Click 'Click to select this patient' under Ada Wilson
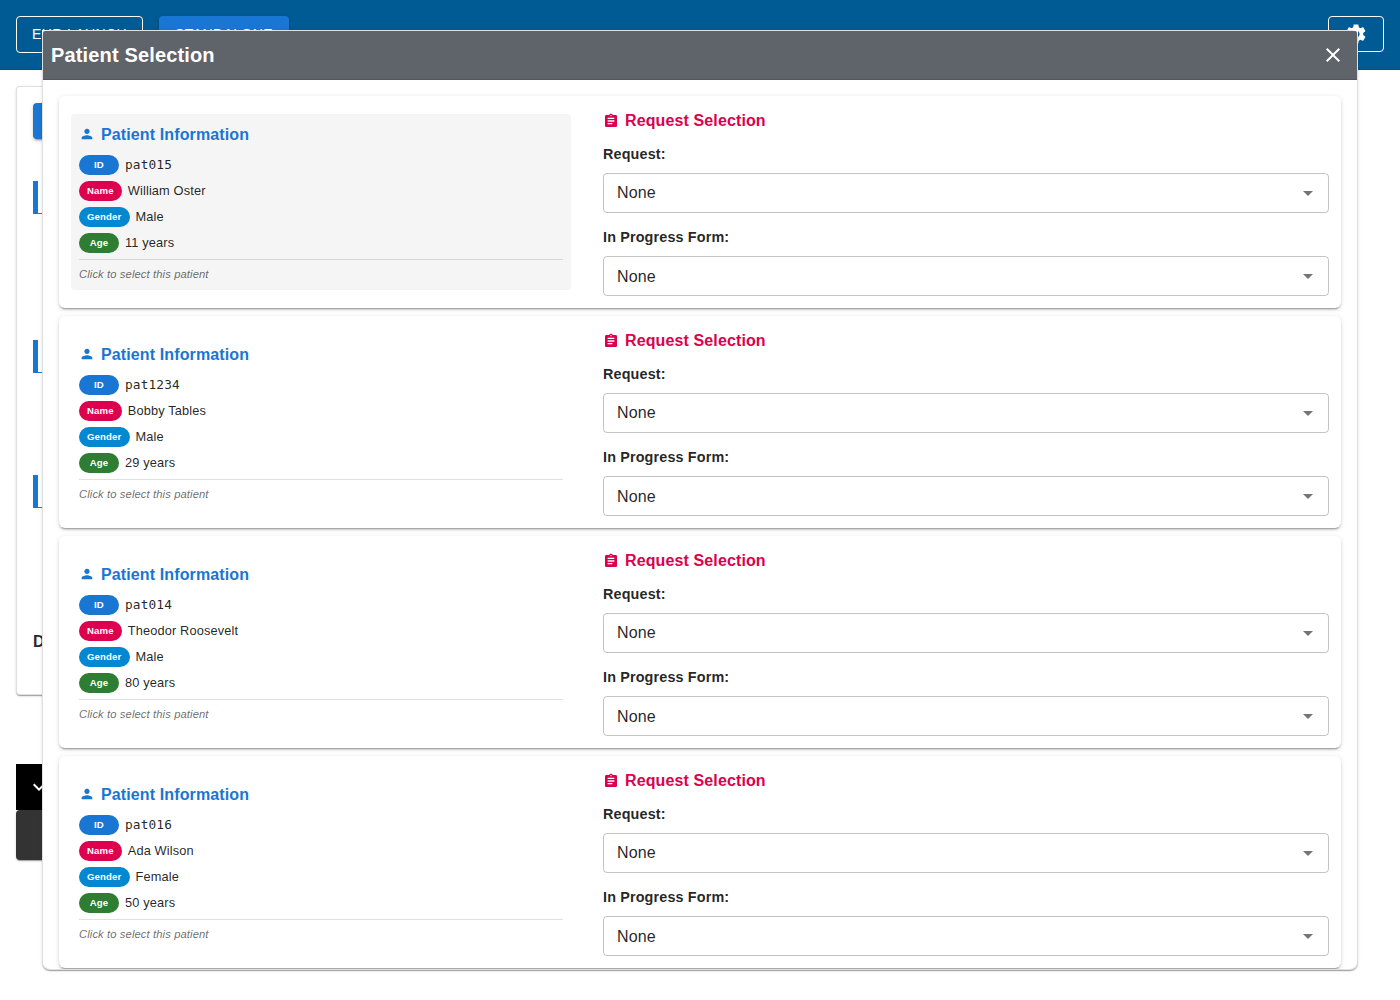Viewport: 1400px width, 1000px height. coord(144,934)
